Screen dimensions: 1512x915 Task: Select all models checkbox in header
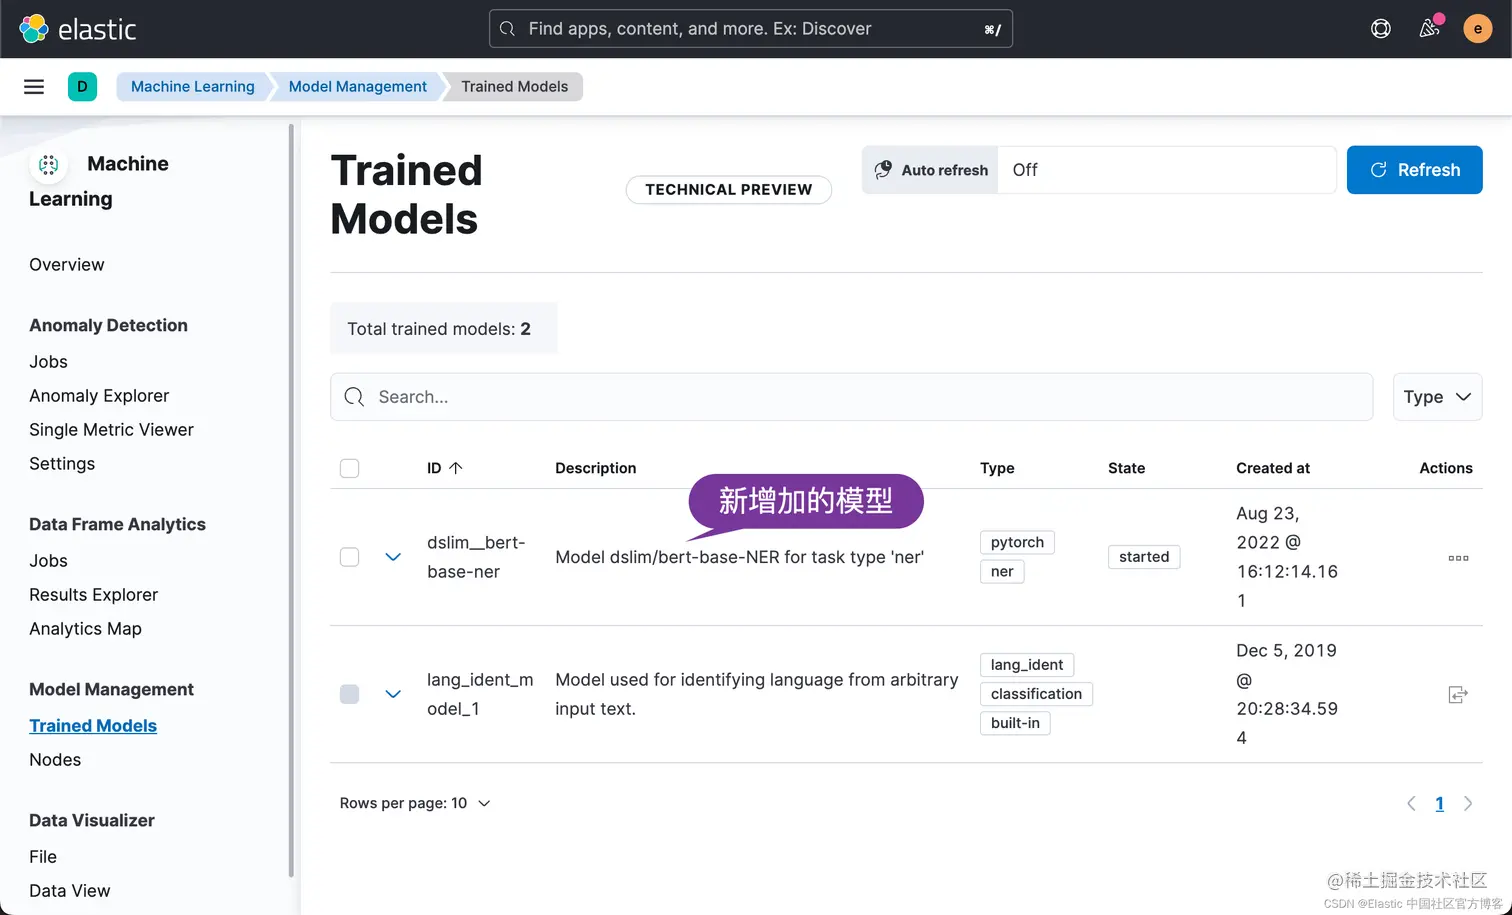[349, 468]
